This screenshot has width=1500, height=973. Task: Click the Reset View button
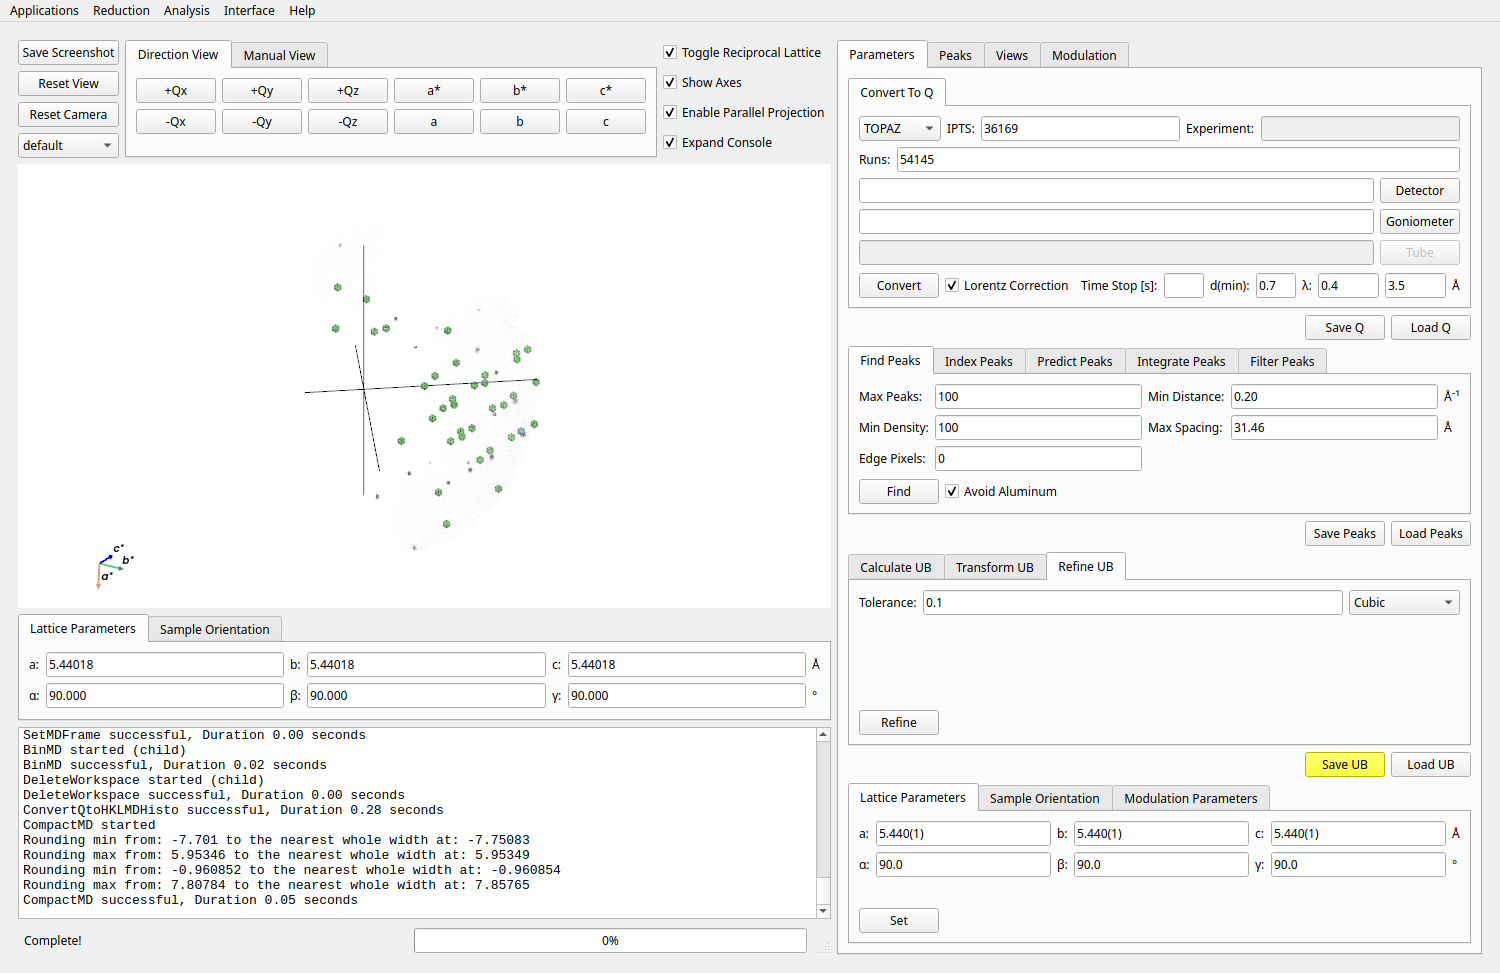point(68,83)
